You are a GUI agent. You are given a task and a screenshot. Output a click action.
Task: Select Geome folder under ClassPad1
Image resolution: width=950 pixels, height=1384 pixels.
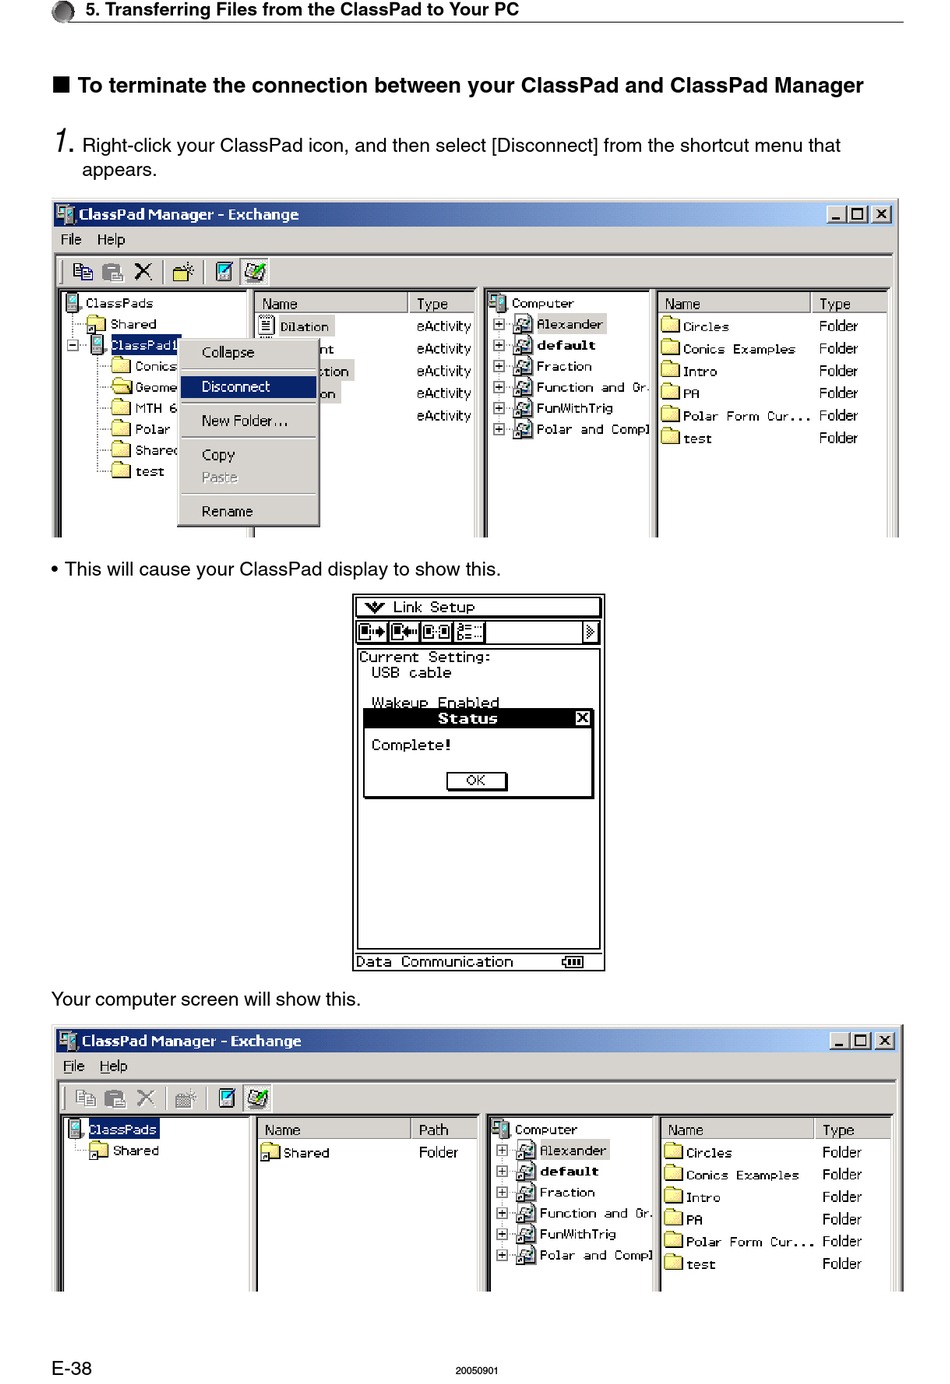point(156,387)
